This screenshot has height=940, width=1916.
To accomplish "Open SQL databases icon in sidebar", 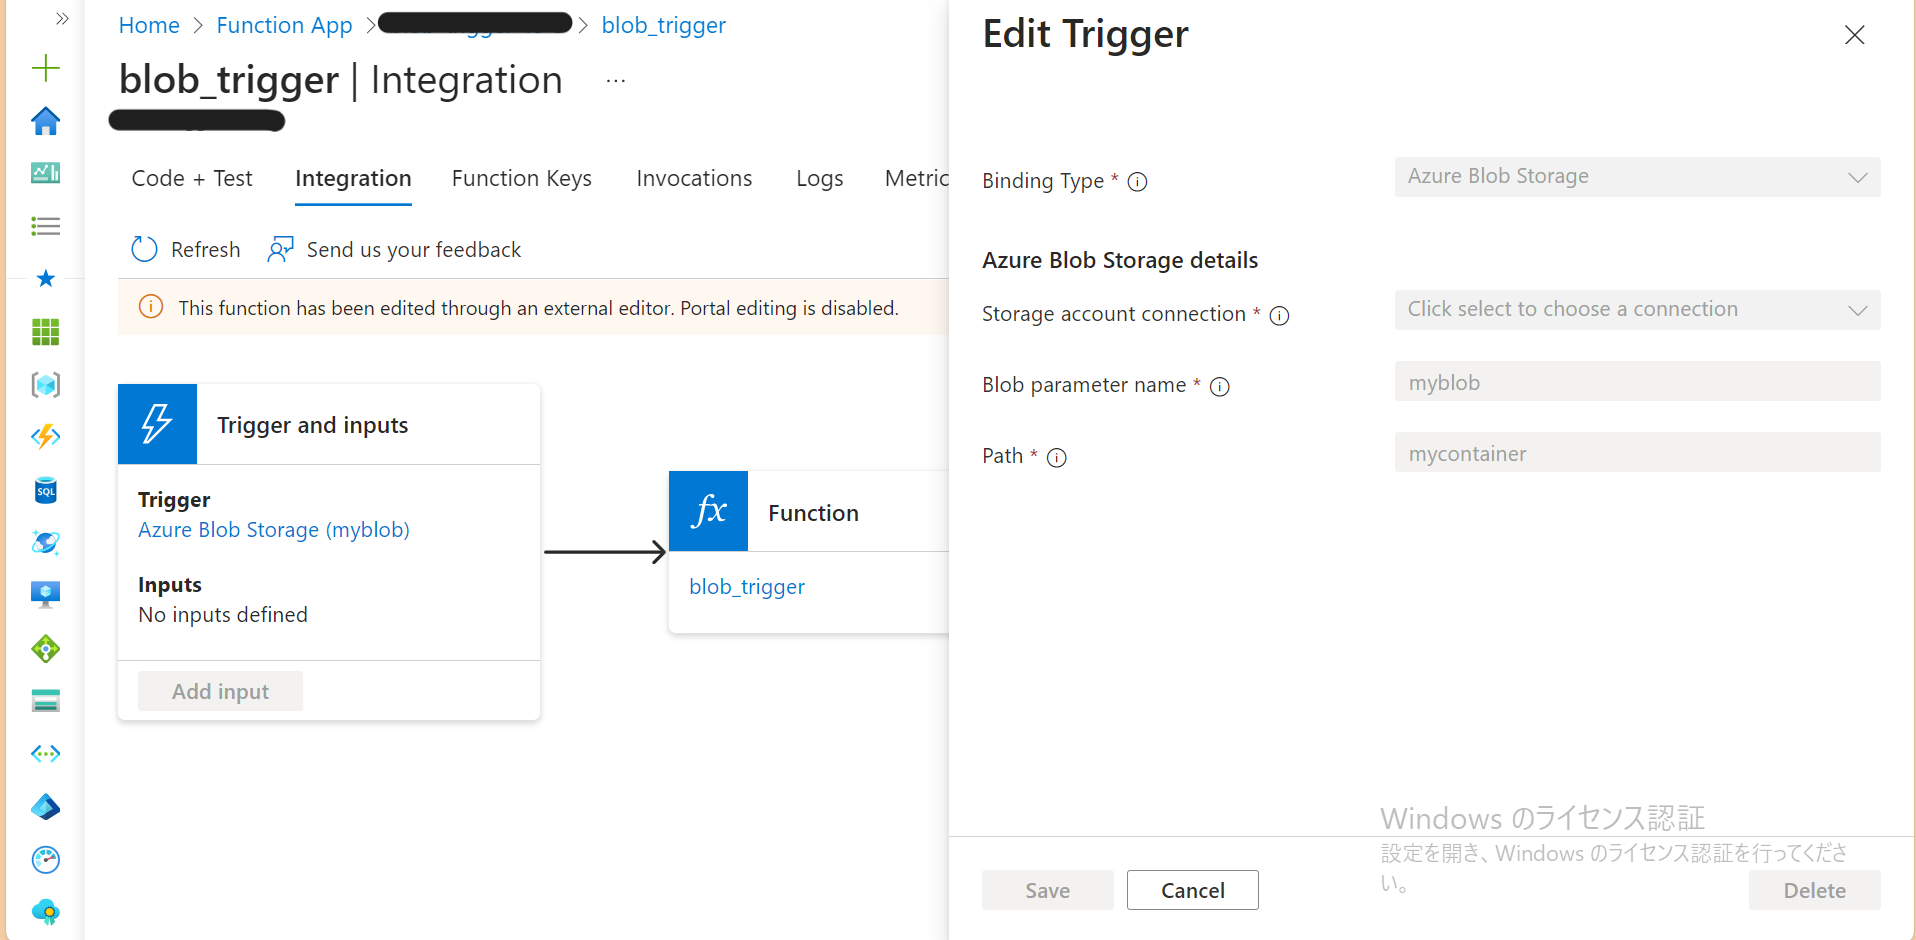I will tap(46, 490).
